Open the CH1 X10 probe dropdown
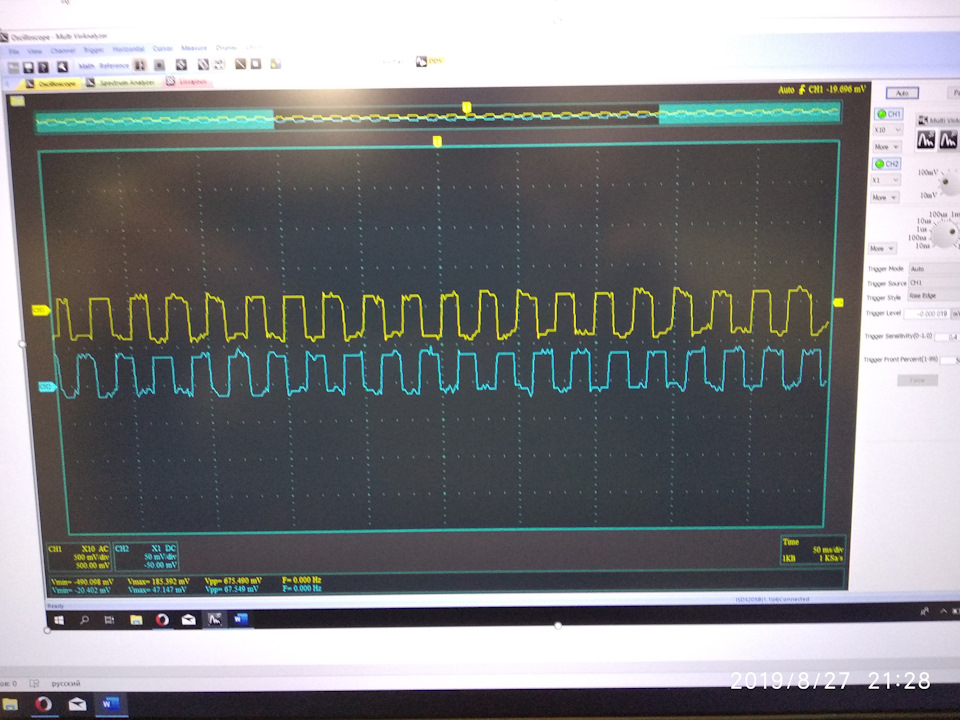This screenshot has height=720, width=960. point(887,130)
